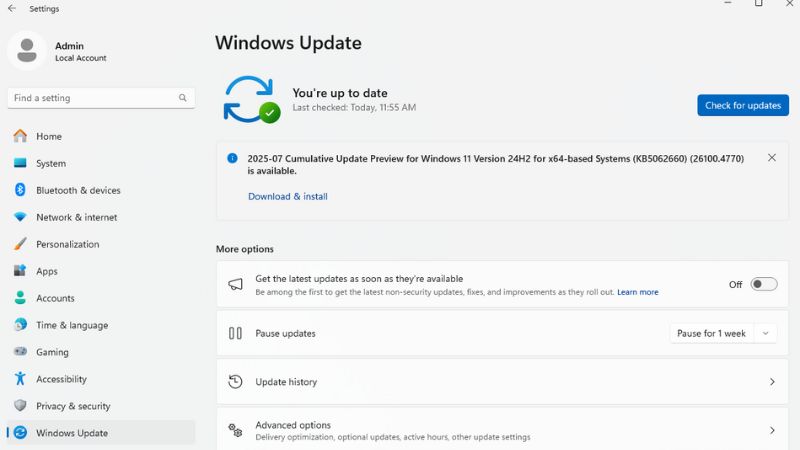Click the Time & language globe icon
The image size is (800, 450).
(x=20, y=324)
